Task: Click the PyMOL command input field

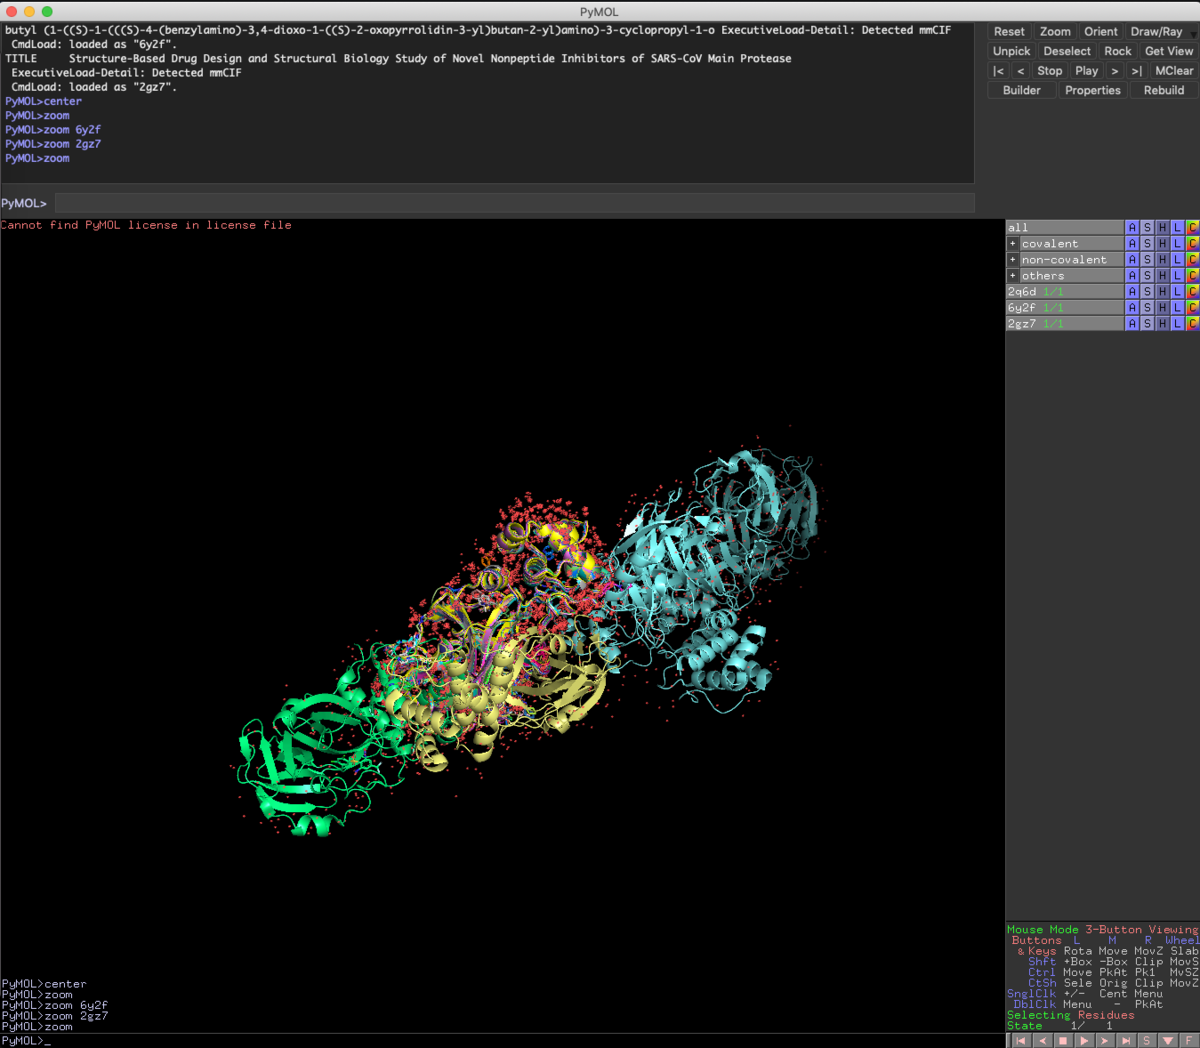Action: 514,203
